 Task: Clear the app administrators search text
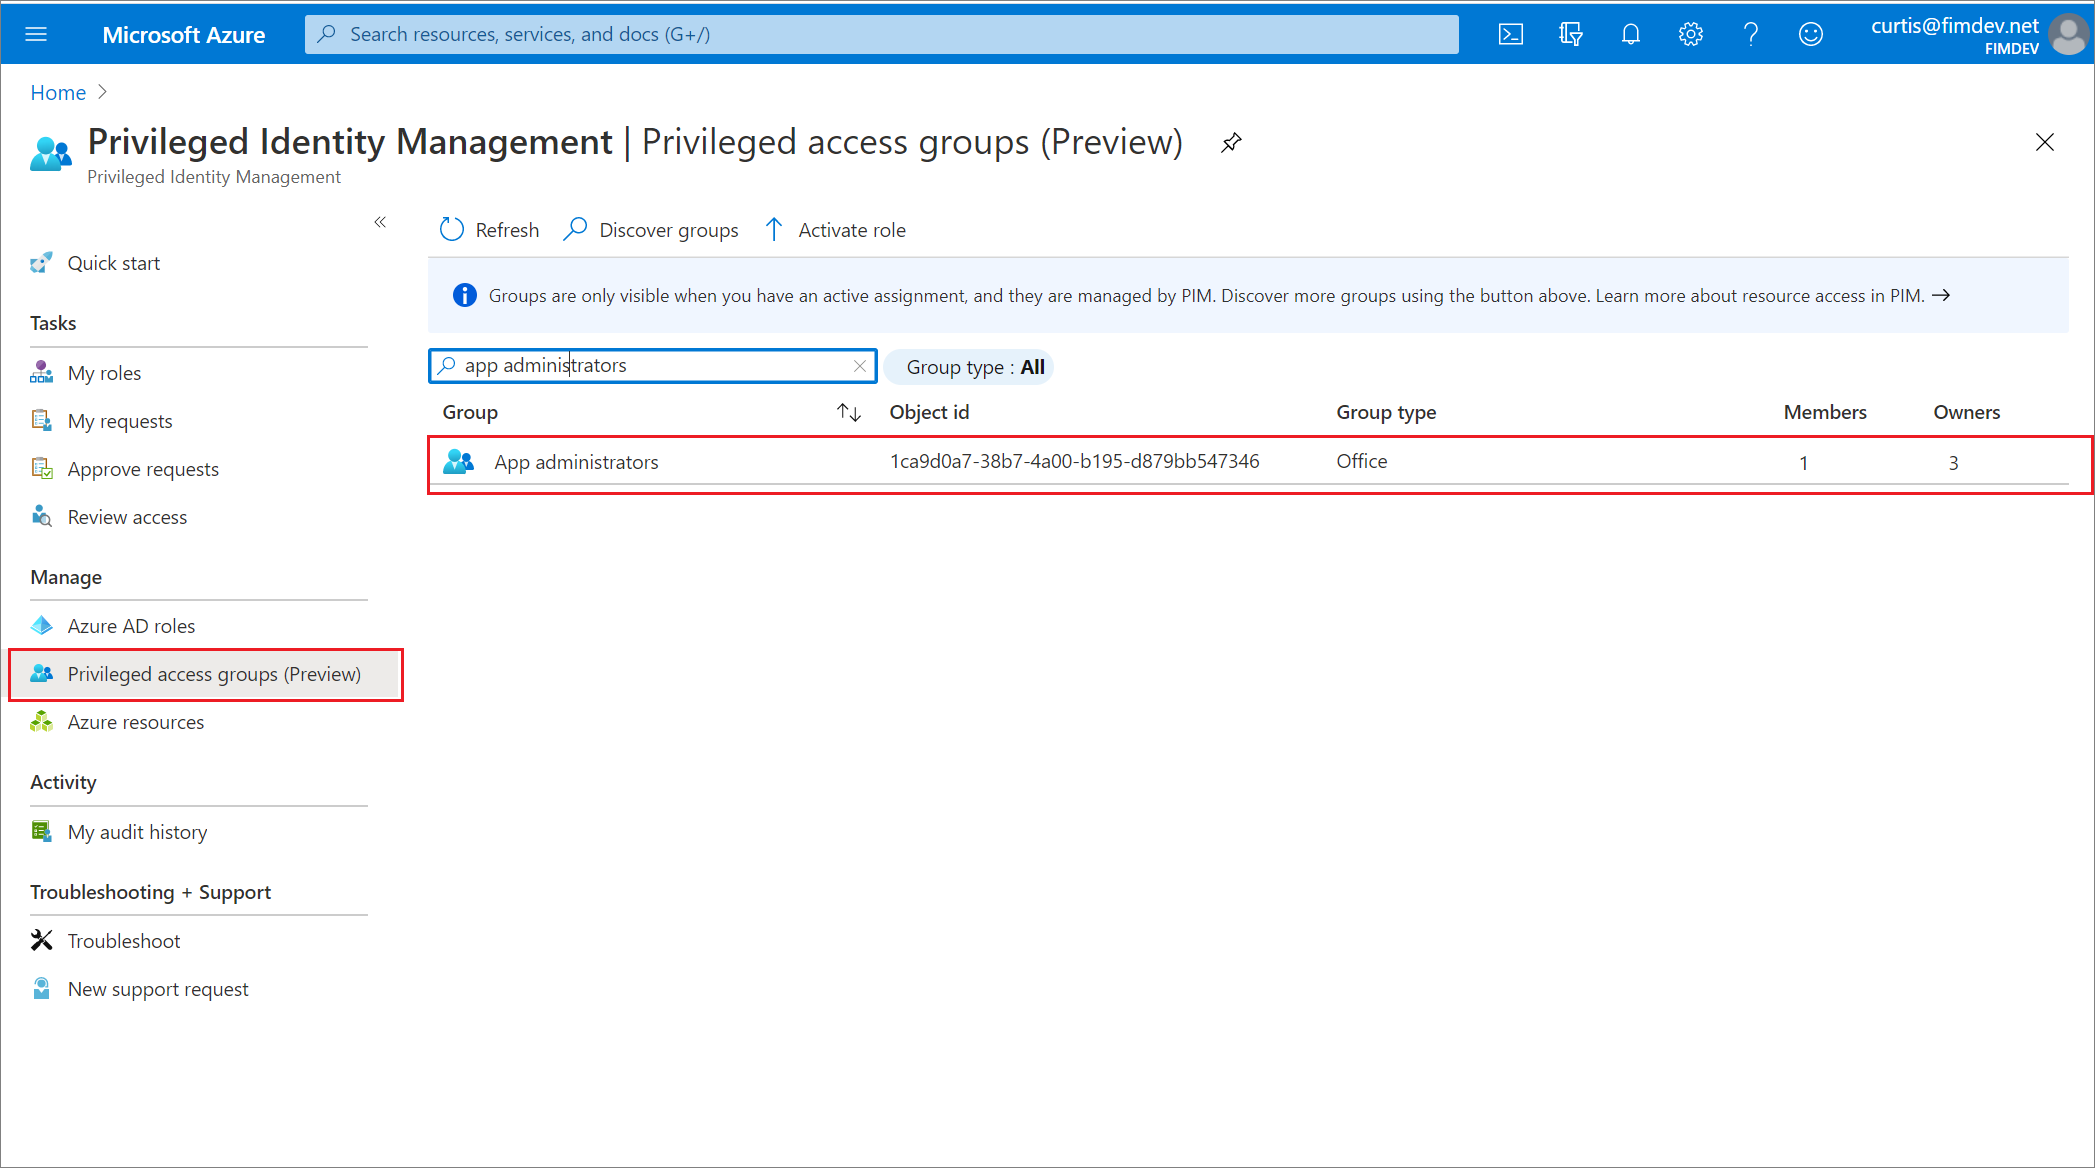859,366
